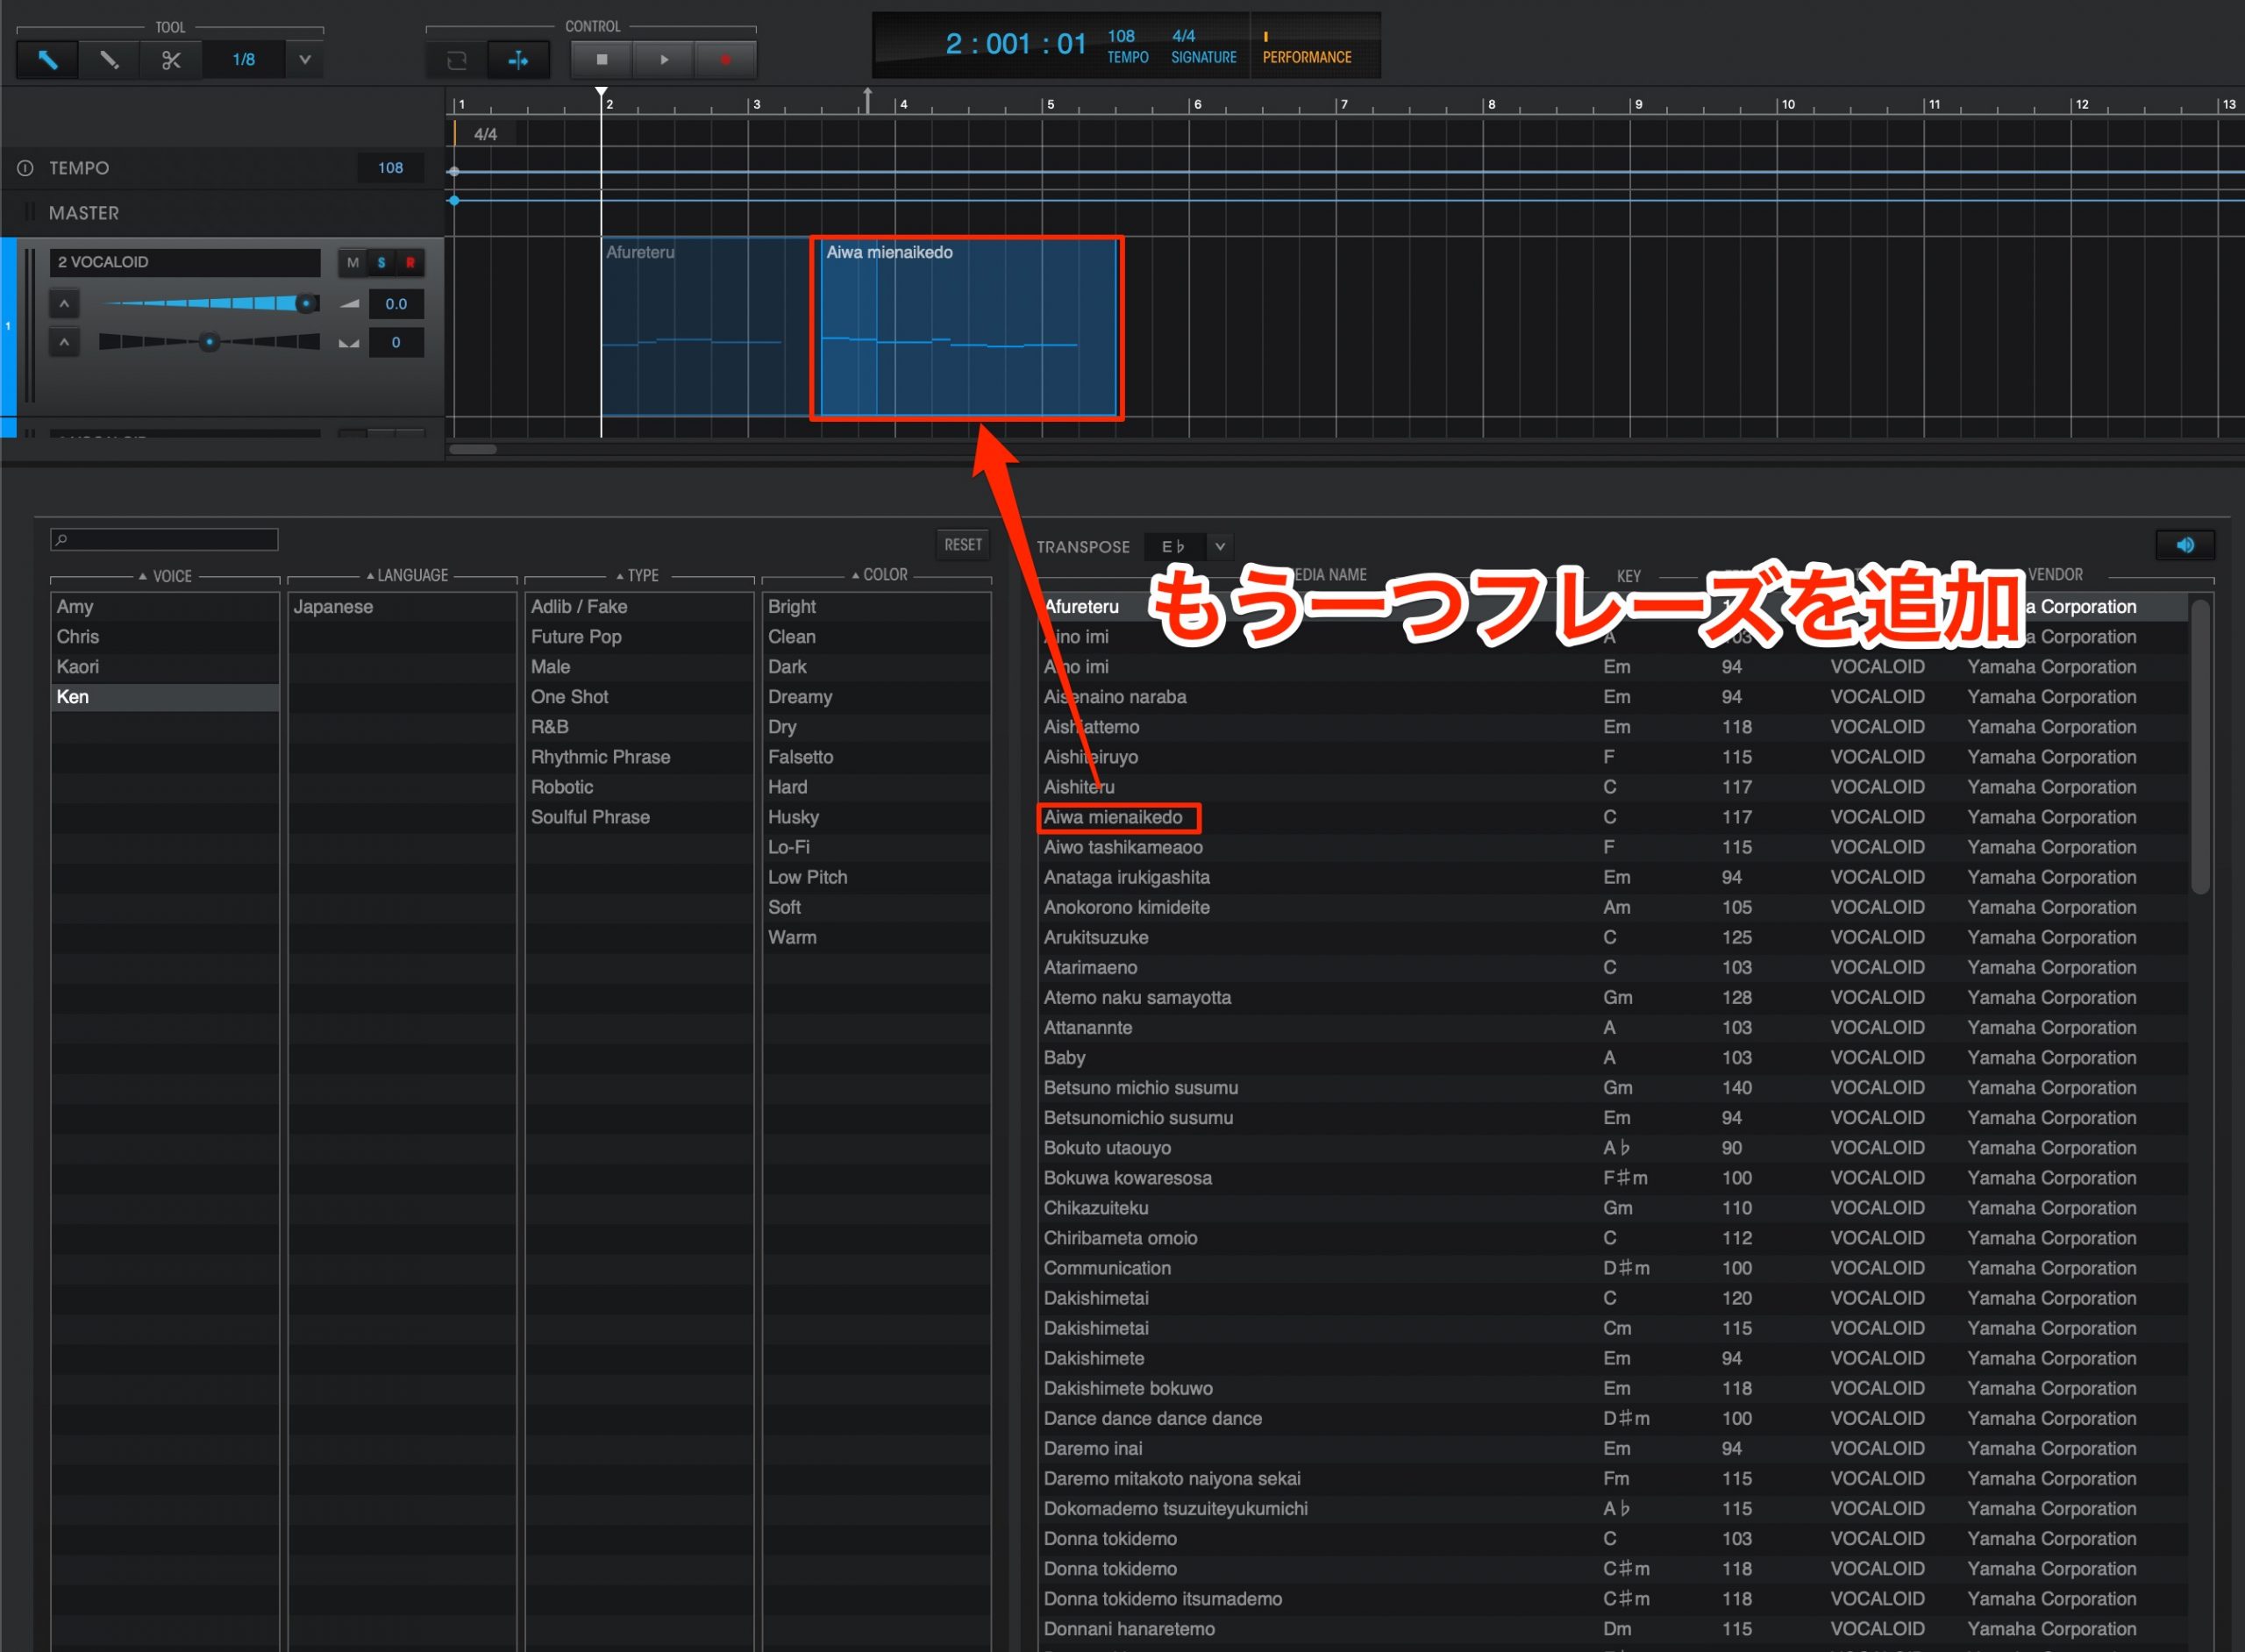Viewport: 2245px width, 1652px height.
Task: Click the TEMPO track info icon
Action: tap(25, 168)
